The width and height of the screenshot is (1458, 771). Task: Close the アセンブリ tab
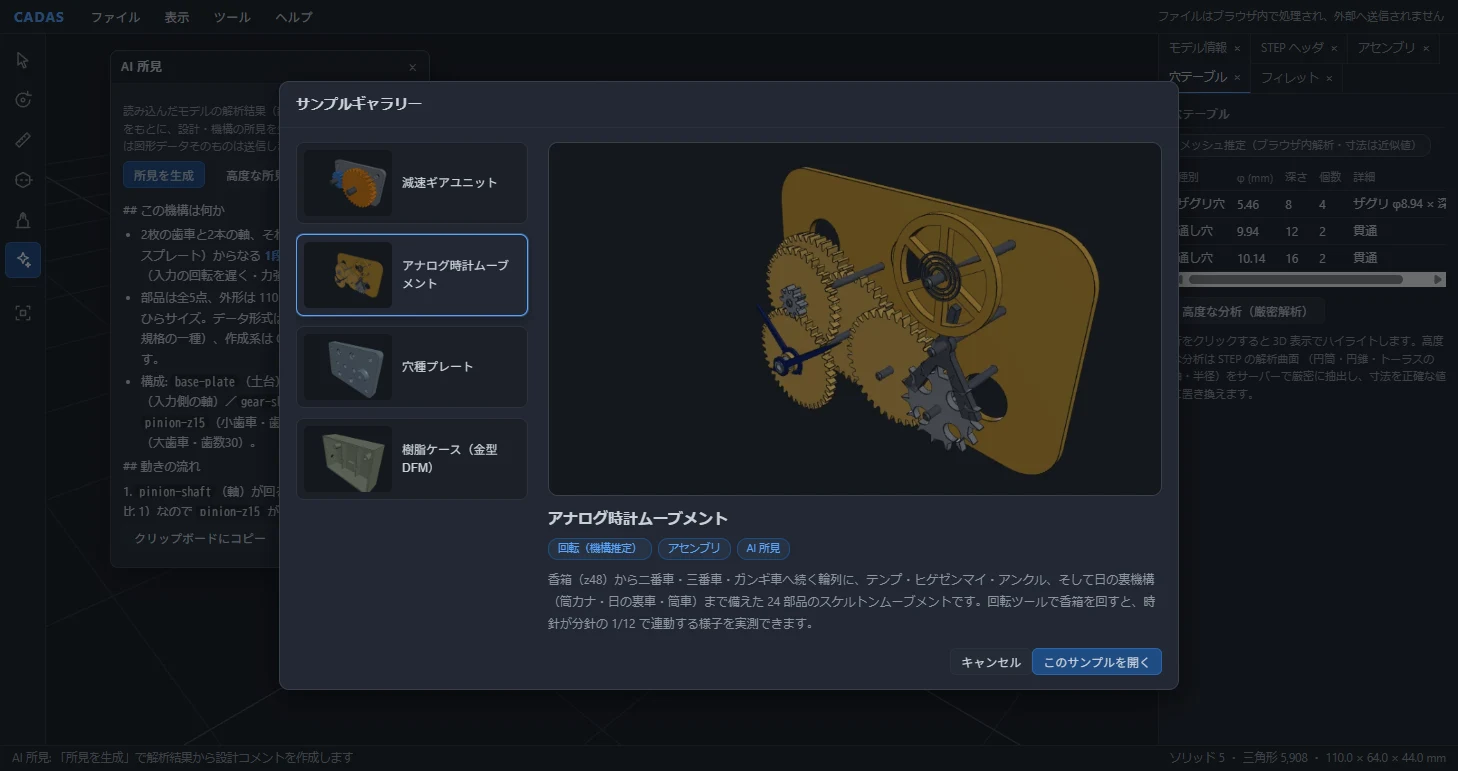coord(1426,48)
